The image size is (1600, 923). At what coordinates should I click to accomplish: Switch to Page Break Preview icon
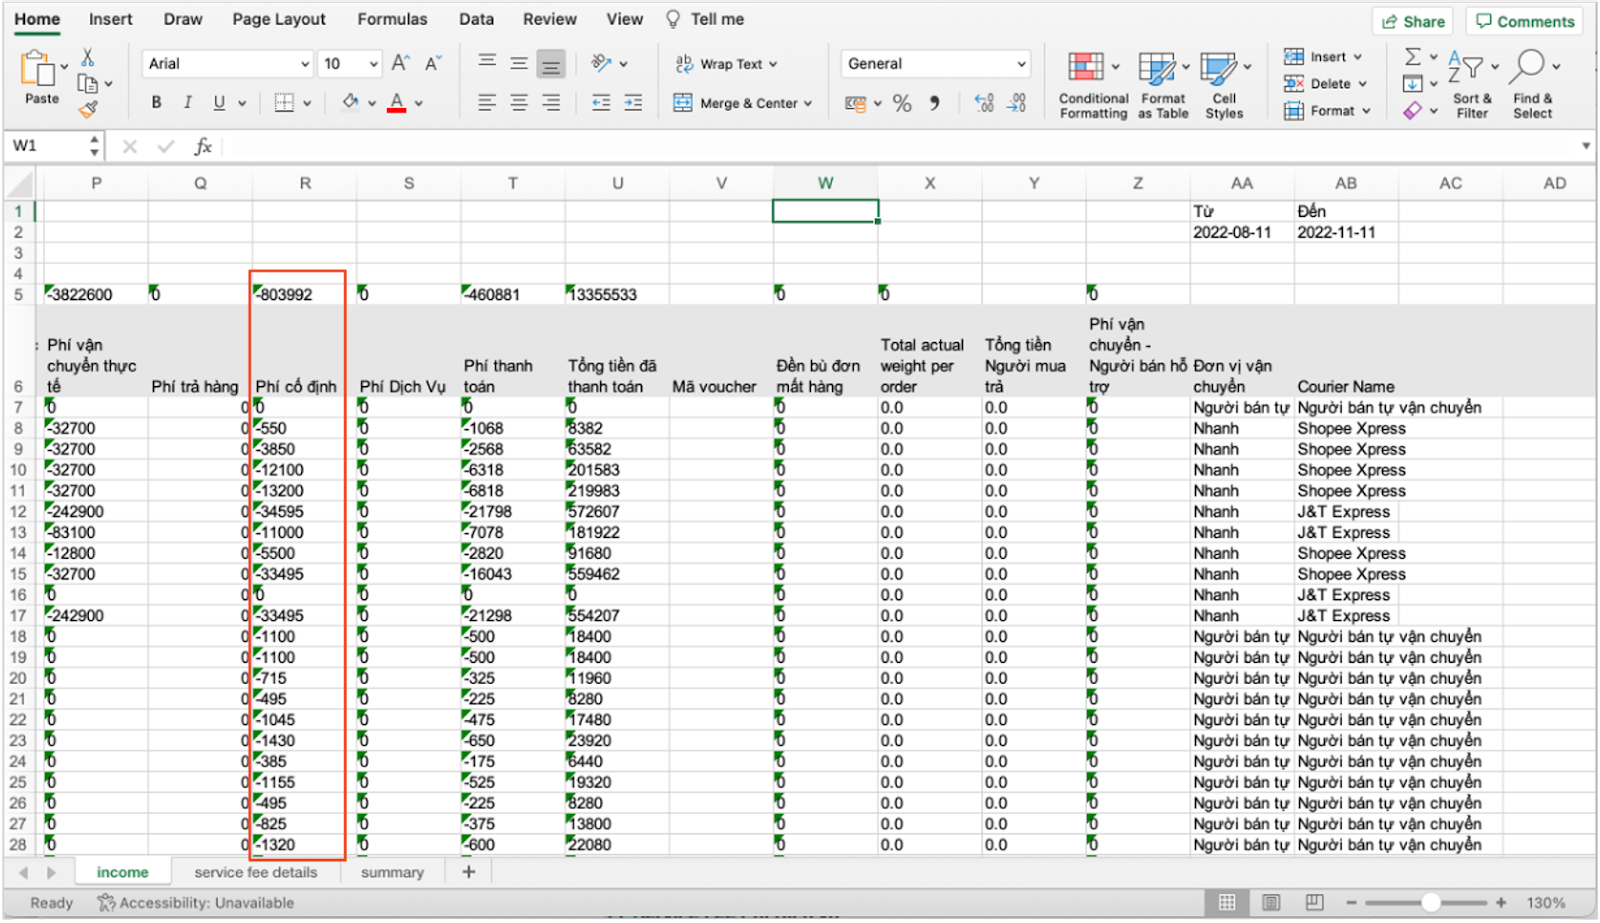[x=1315, y=903]
